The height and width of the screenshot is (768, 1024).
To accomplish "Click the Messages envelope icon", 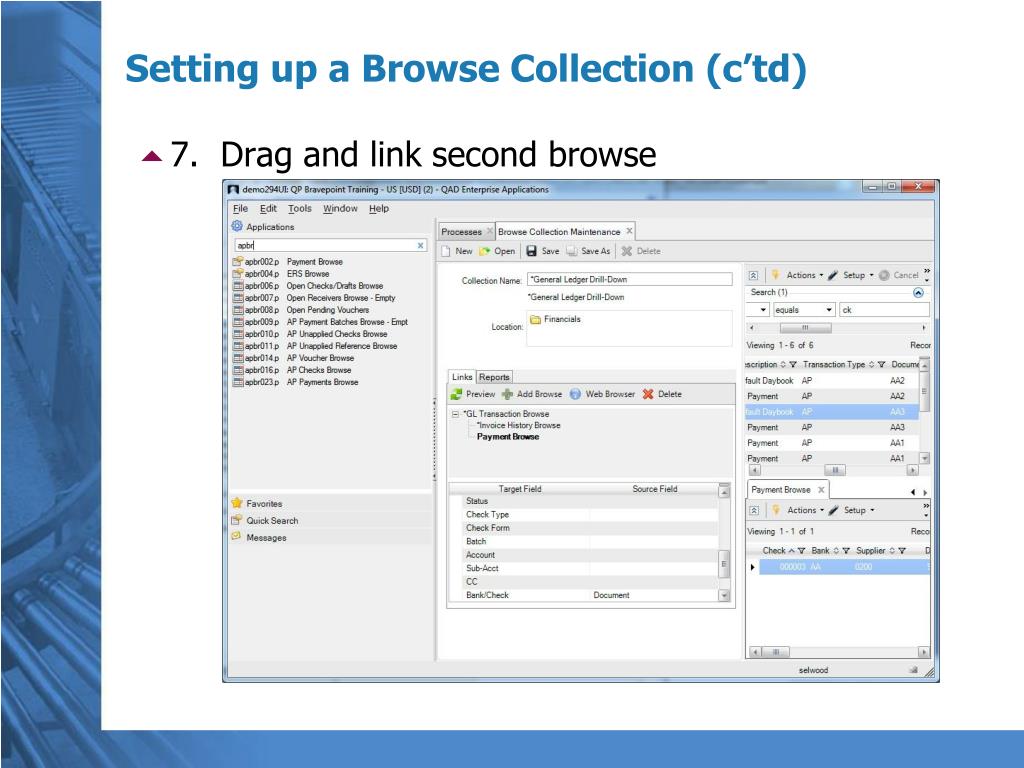I will click(236, 537).
